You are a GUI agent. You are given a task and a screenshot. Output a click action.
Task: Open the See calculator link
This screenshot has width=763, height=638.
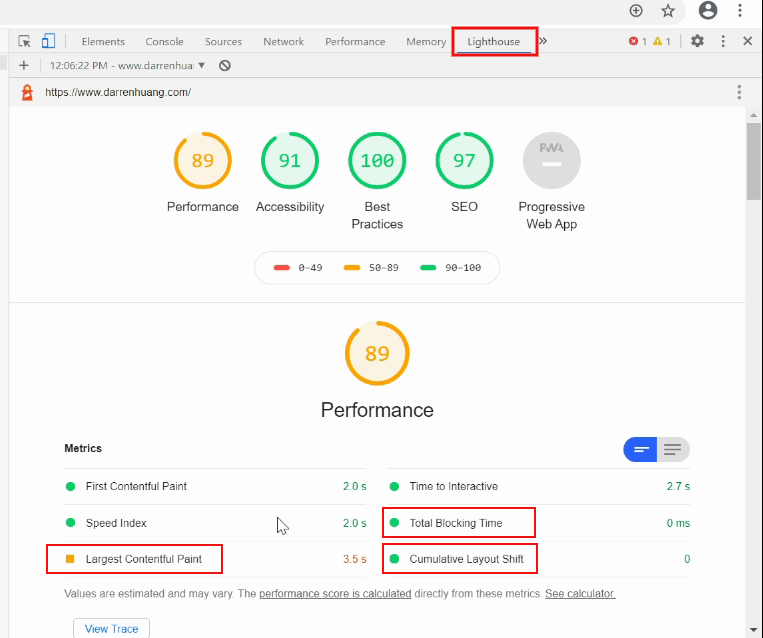pyautogui.click(x=580, y=594)
